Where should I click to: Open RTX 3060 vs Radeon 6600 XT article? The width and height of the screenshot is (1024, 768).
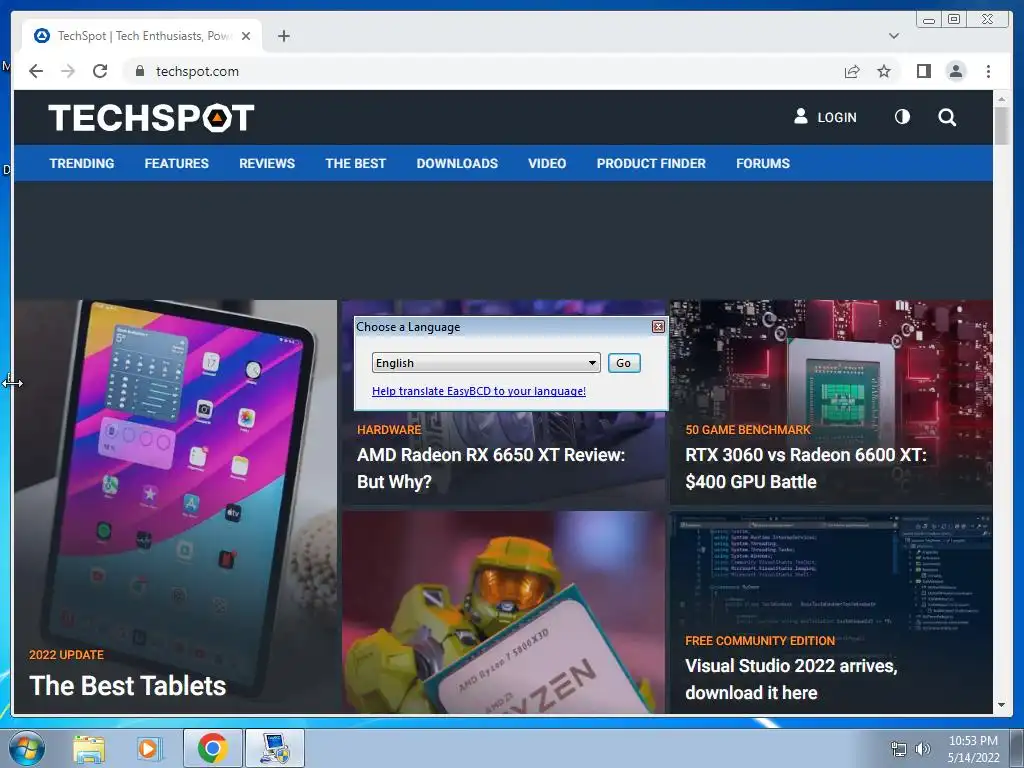click(806, 468)
